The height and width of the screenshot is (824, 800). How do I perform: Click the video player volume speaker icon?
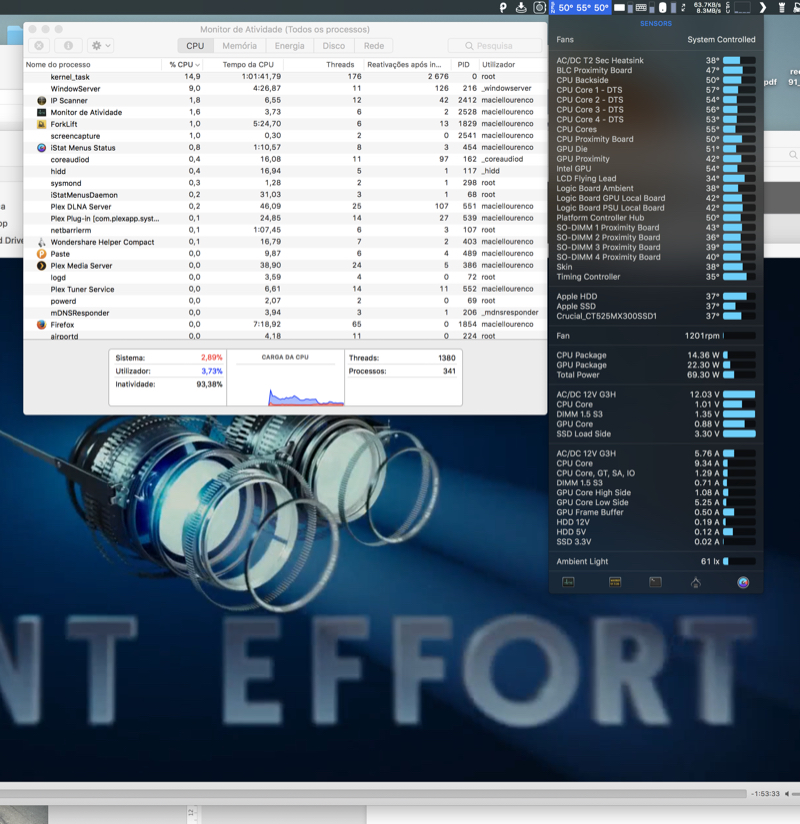point(787,794)
